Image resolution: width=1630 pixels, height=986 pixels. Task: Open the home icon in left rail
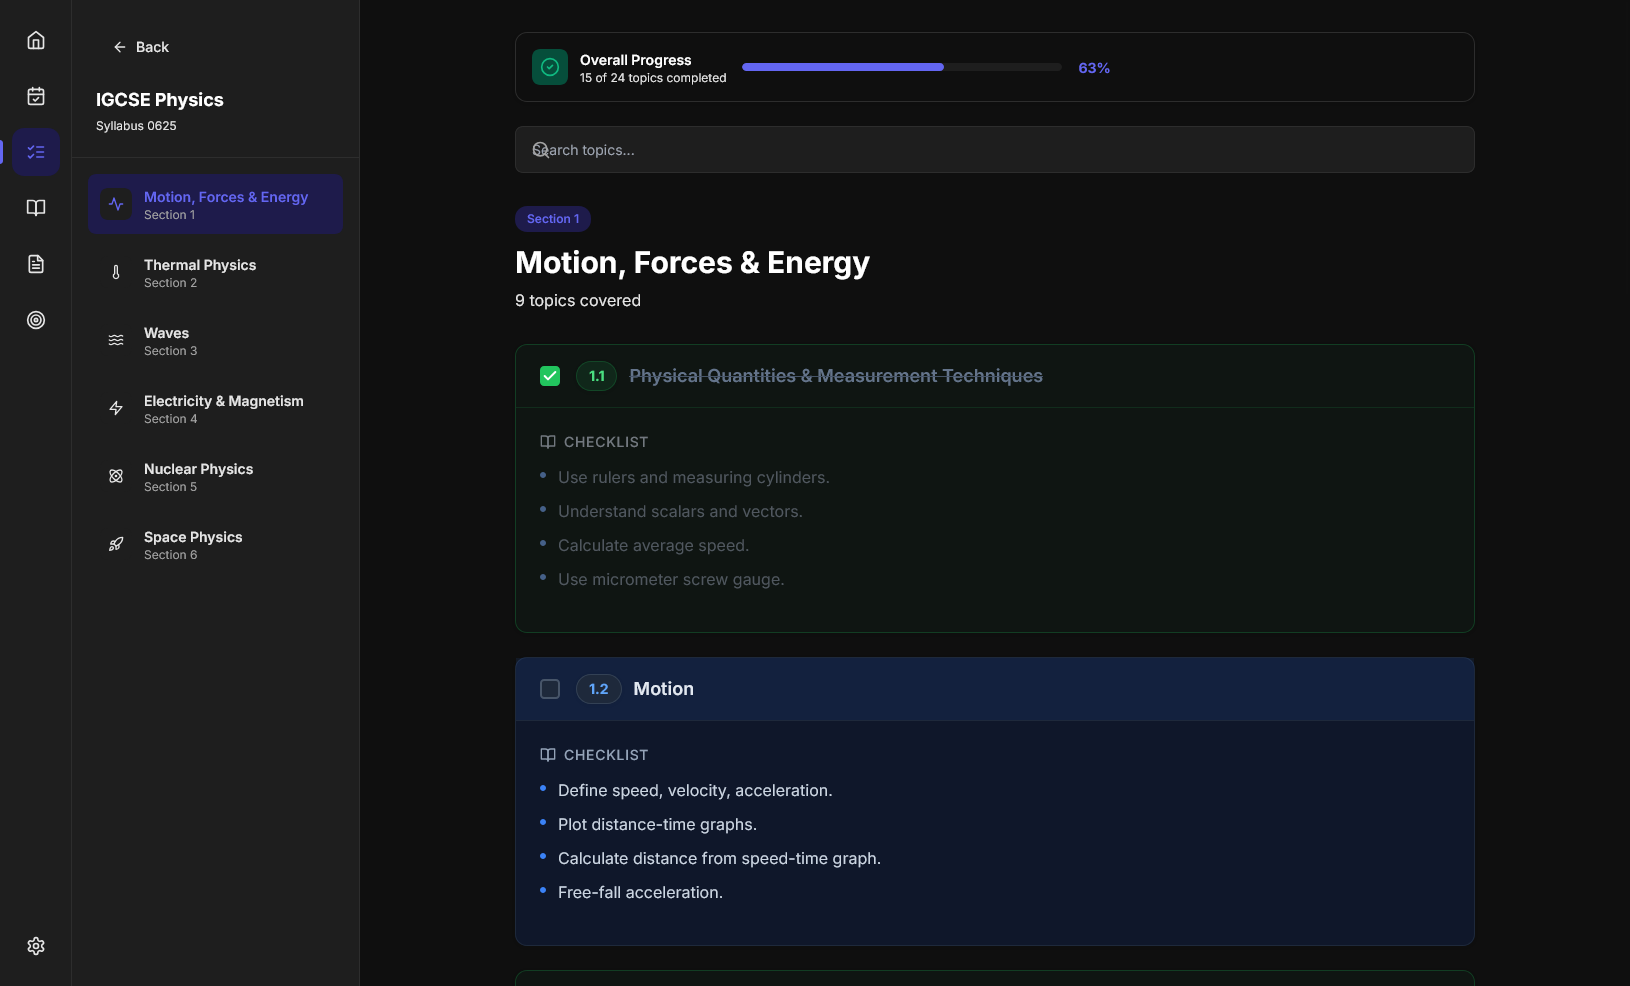[x=36, y=40]
